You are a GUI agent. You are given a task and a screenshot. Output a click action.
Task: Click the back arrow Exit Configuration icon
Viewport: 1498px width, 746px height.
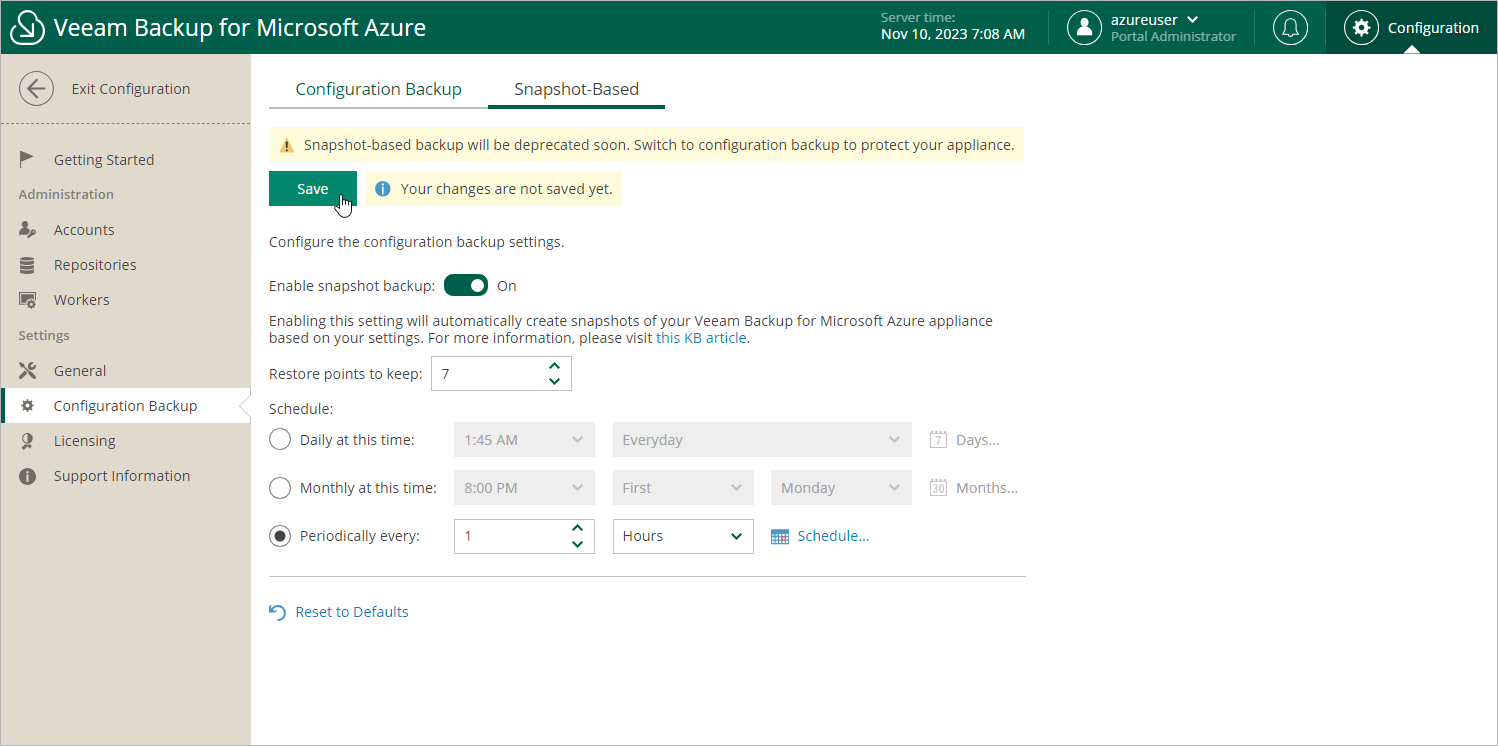coord(37,89)
